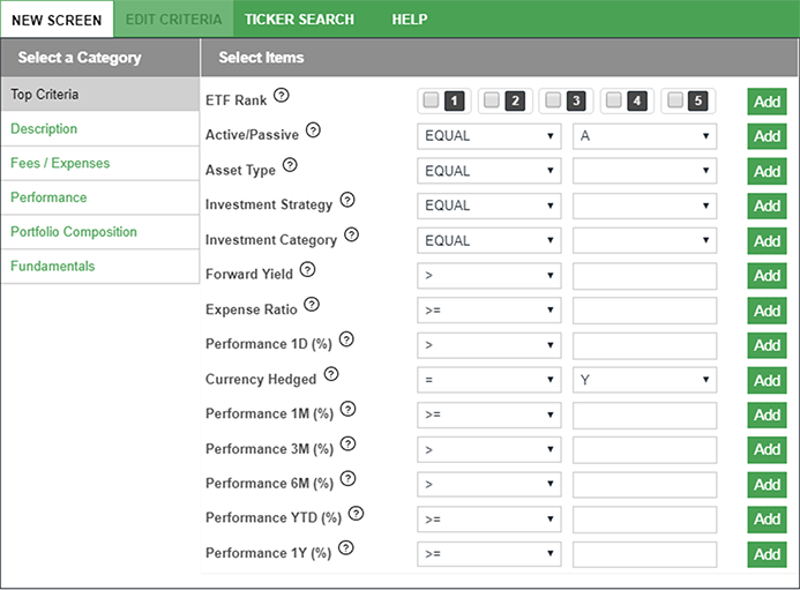This screenshot has height=590, width=800.
Task: Click help icon next to ETF Rank
Action: pyautogui.click(x=281, y=95)
